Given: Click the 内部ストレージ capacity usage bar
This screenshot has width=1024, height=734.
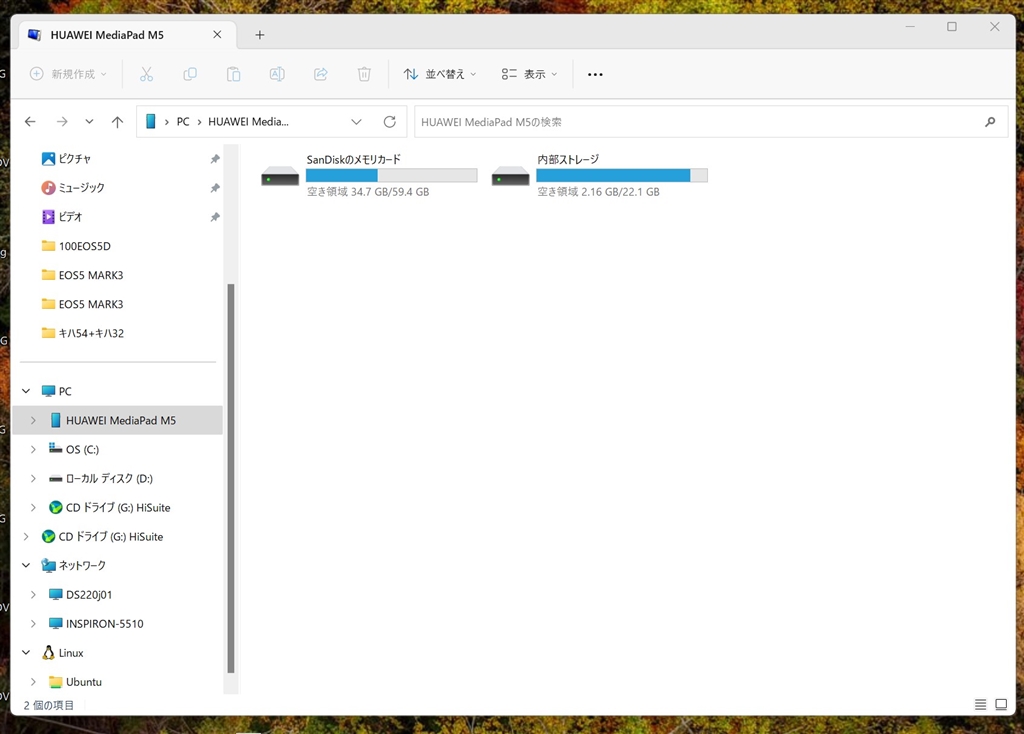Looking at the screenshot, I should (622, 175).
